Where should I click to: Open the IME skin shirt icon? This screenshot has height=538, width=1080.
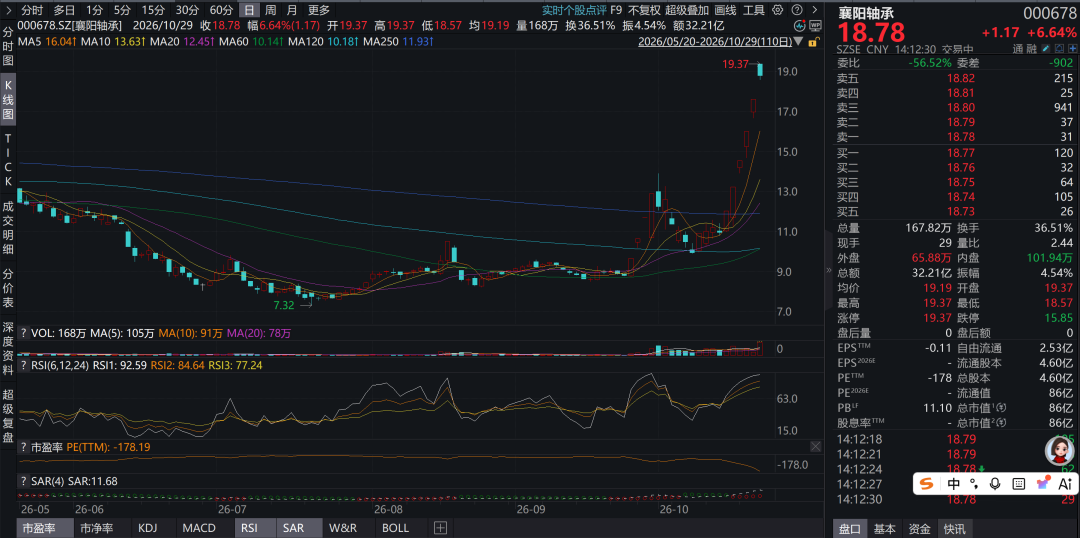click(1043, 484)
